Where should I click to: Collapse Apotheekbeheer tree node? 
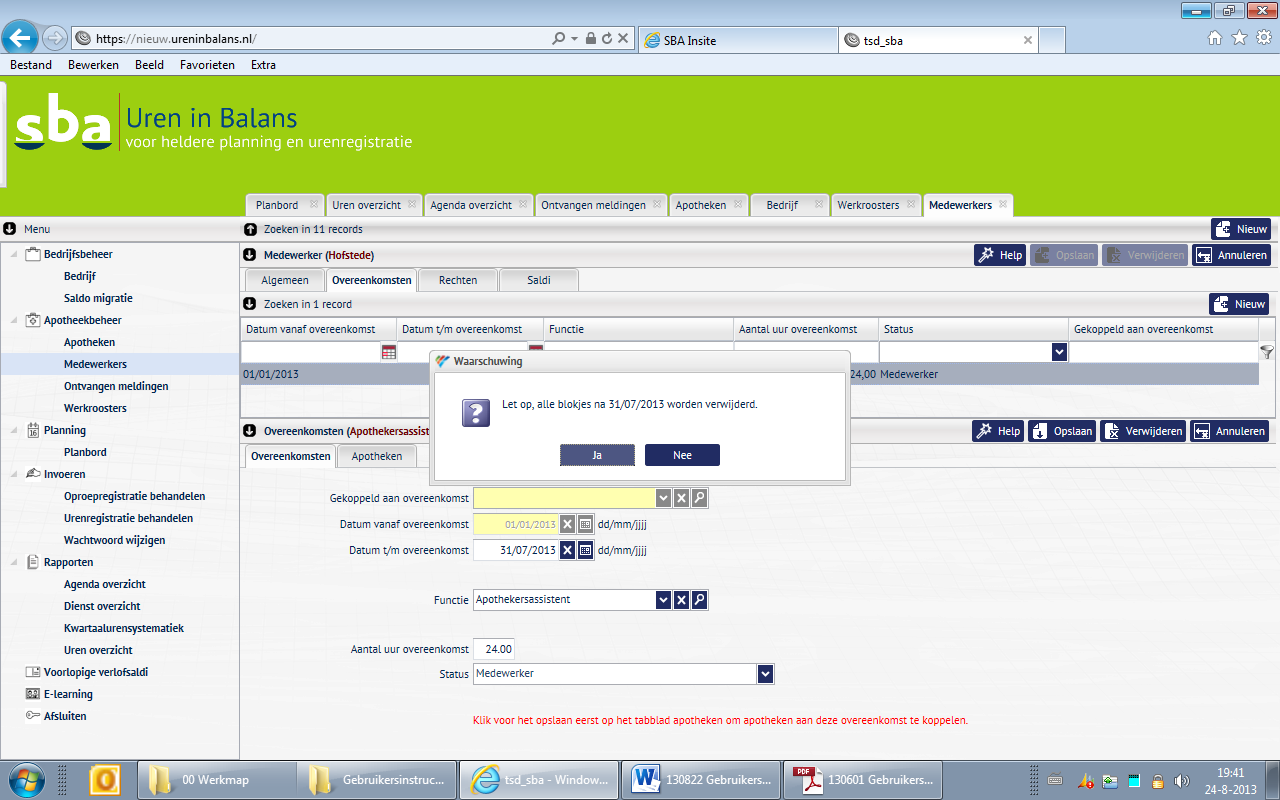(x=14, y=320)
